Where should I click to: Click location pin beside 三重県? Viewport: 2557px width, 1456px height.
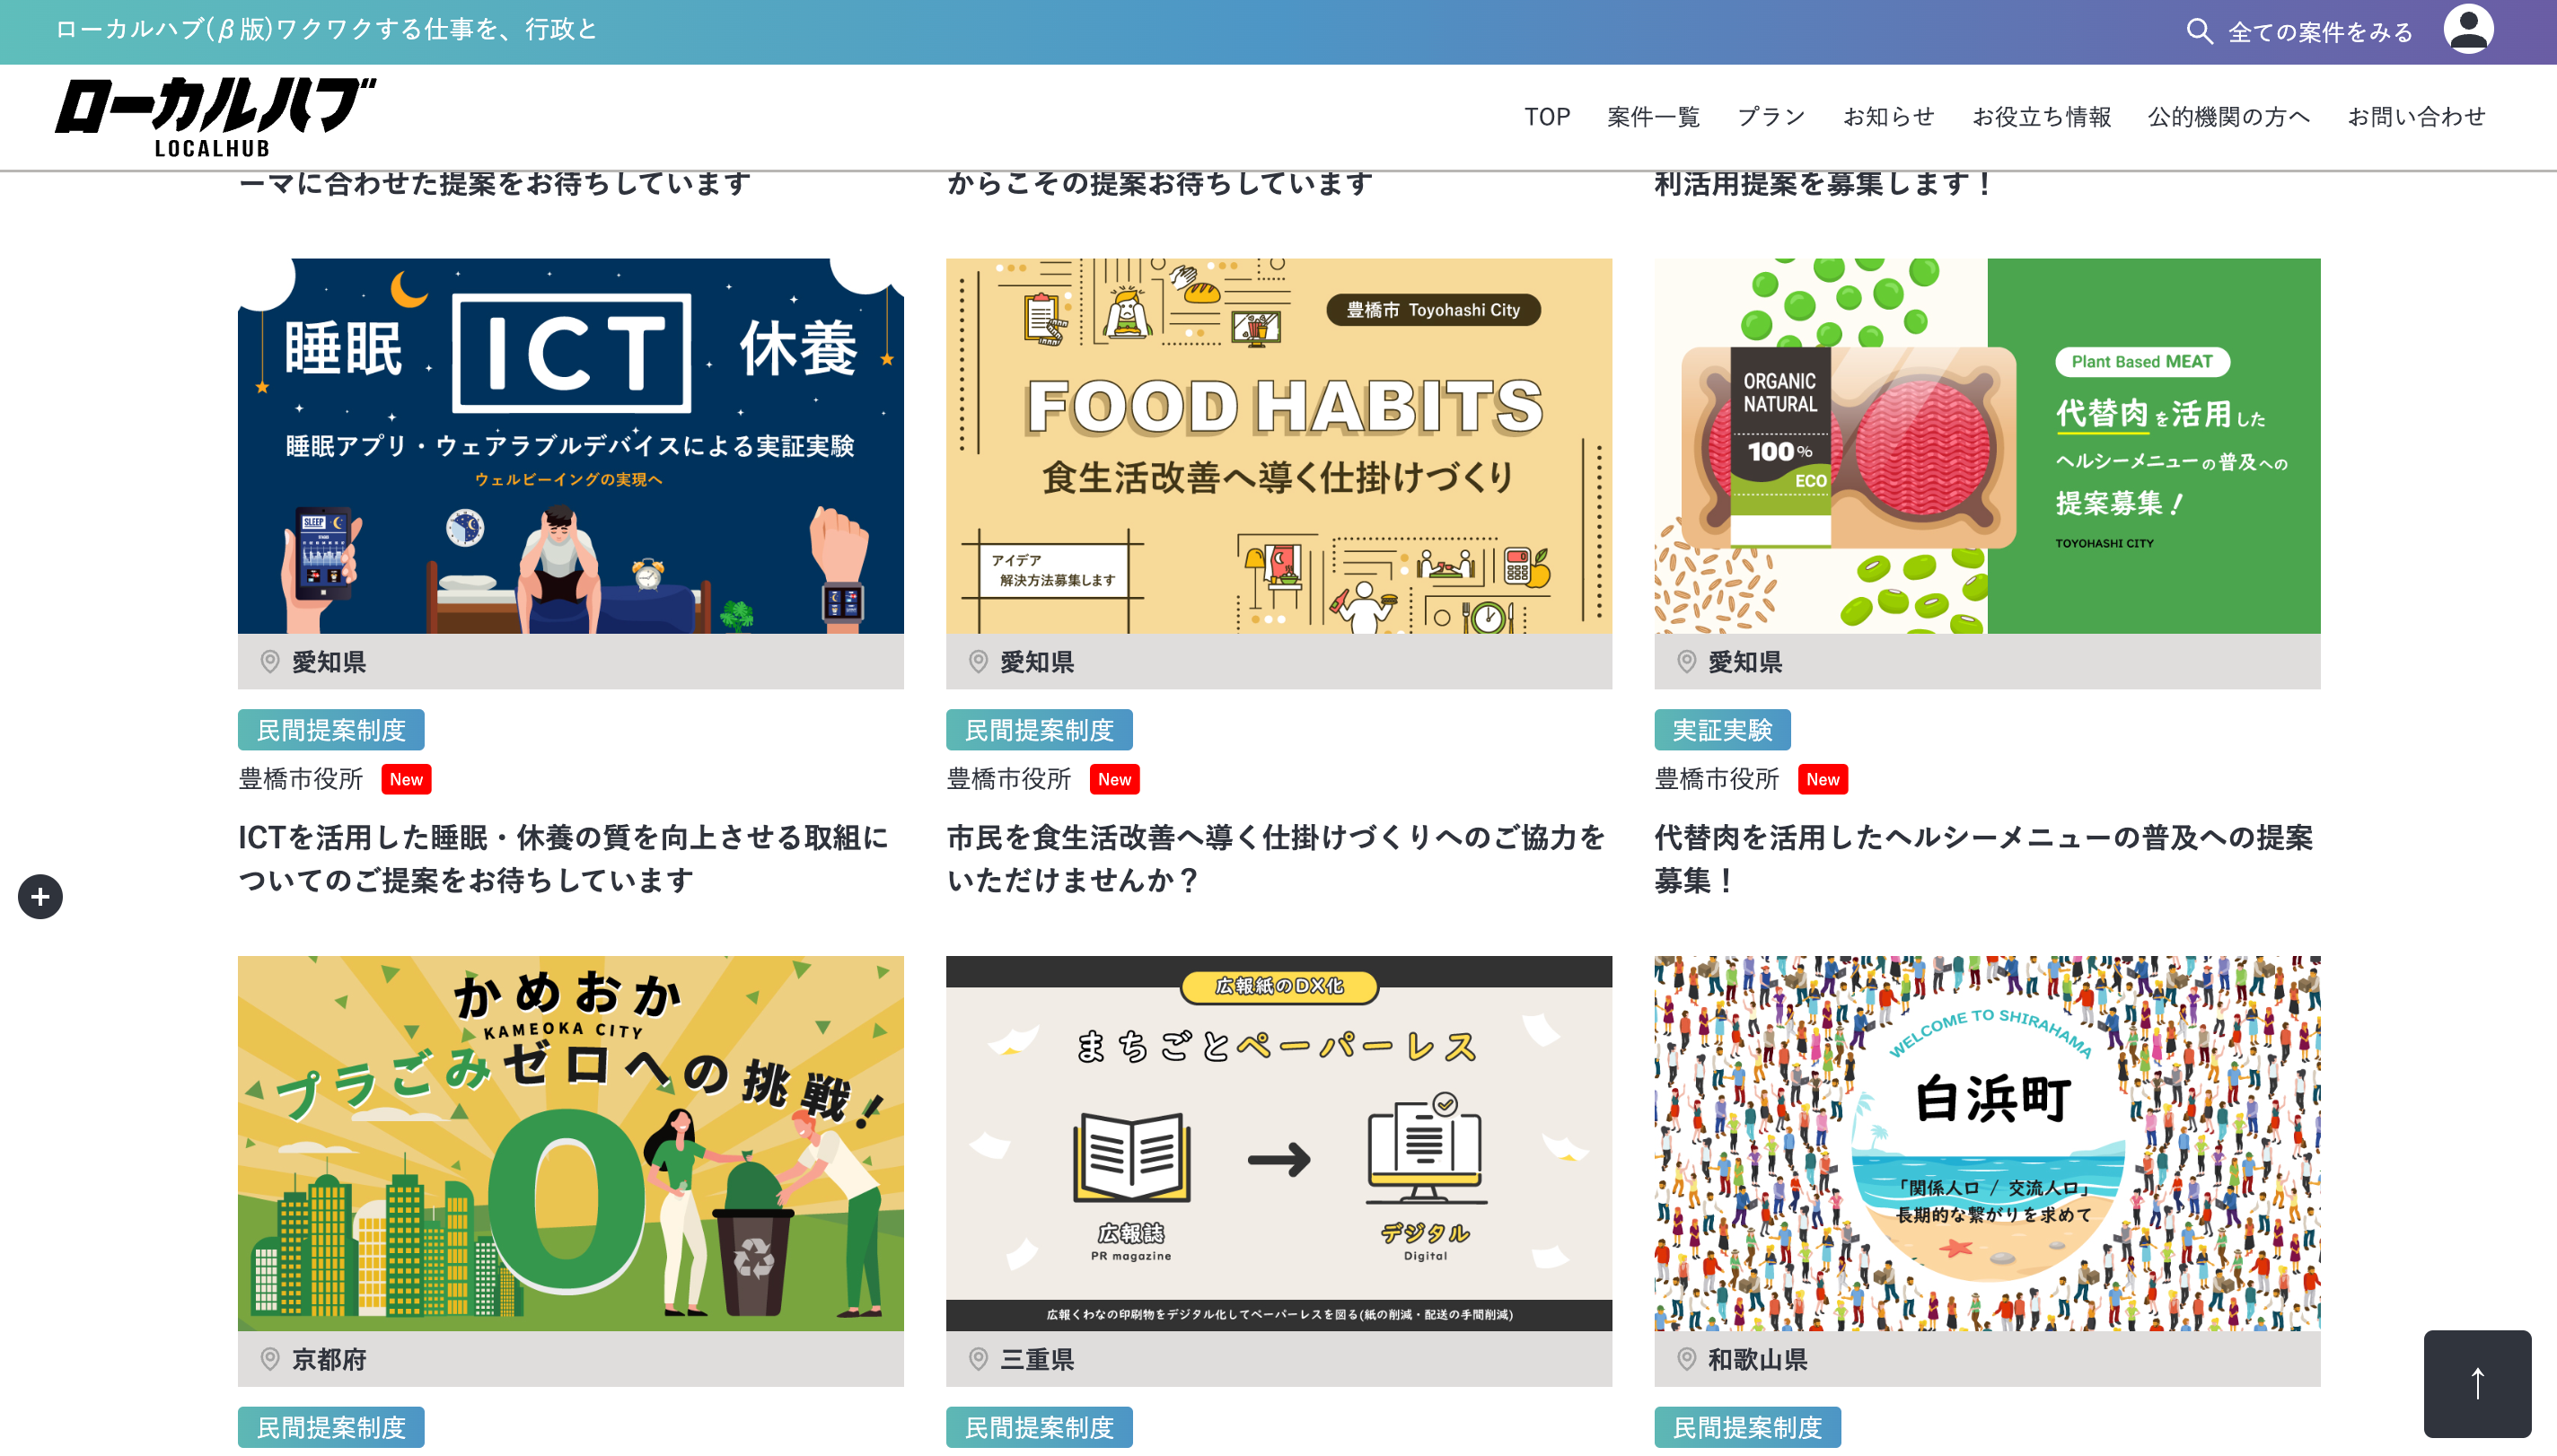tap(978, 1359)
